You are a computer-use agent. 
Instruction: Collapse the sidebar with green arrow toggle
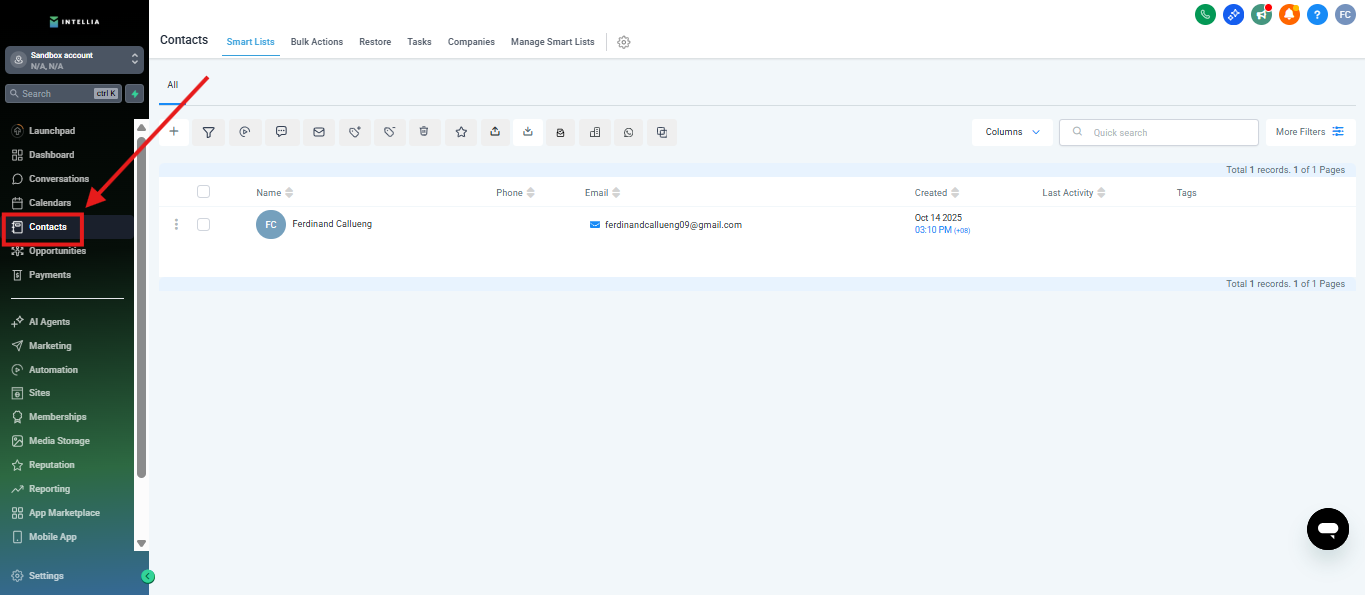(148, 576)
